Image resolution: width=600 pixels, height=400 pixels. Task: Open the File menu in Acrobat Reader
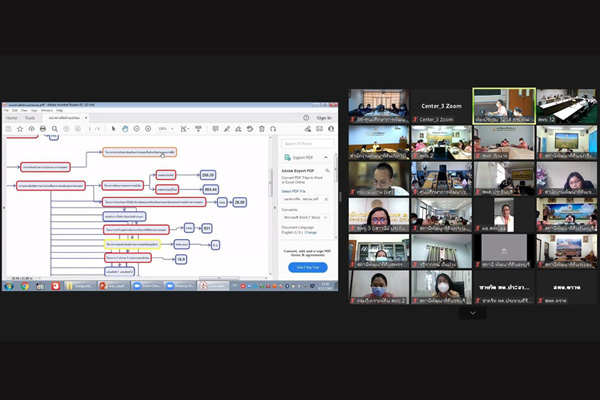click(7, 110)
